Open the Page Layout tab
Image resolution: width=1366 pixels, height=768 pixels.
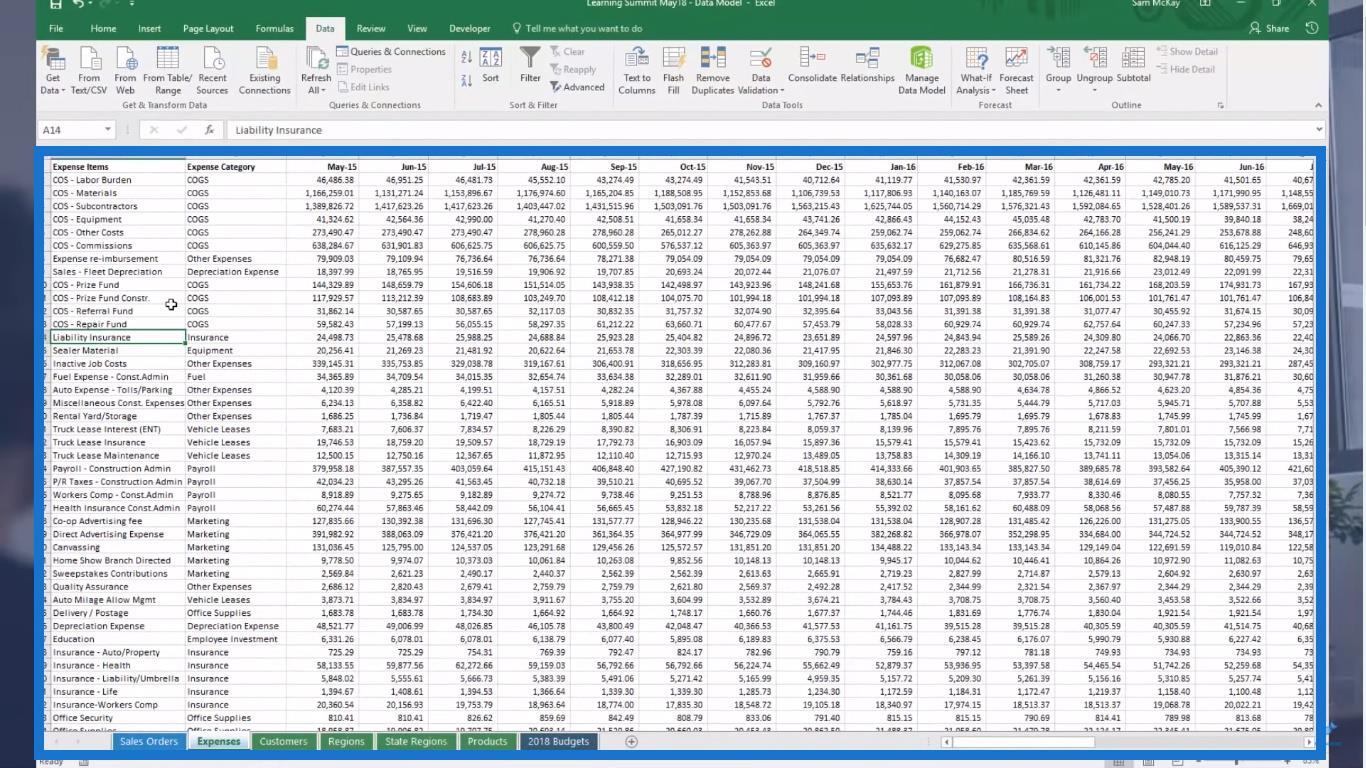point(208,29)
